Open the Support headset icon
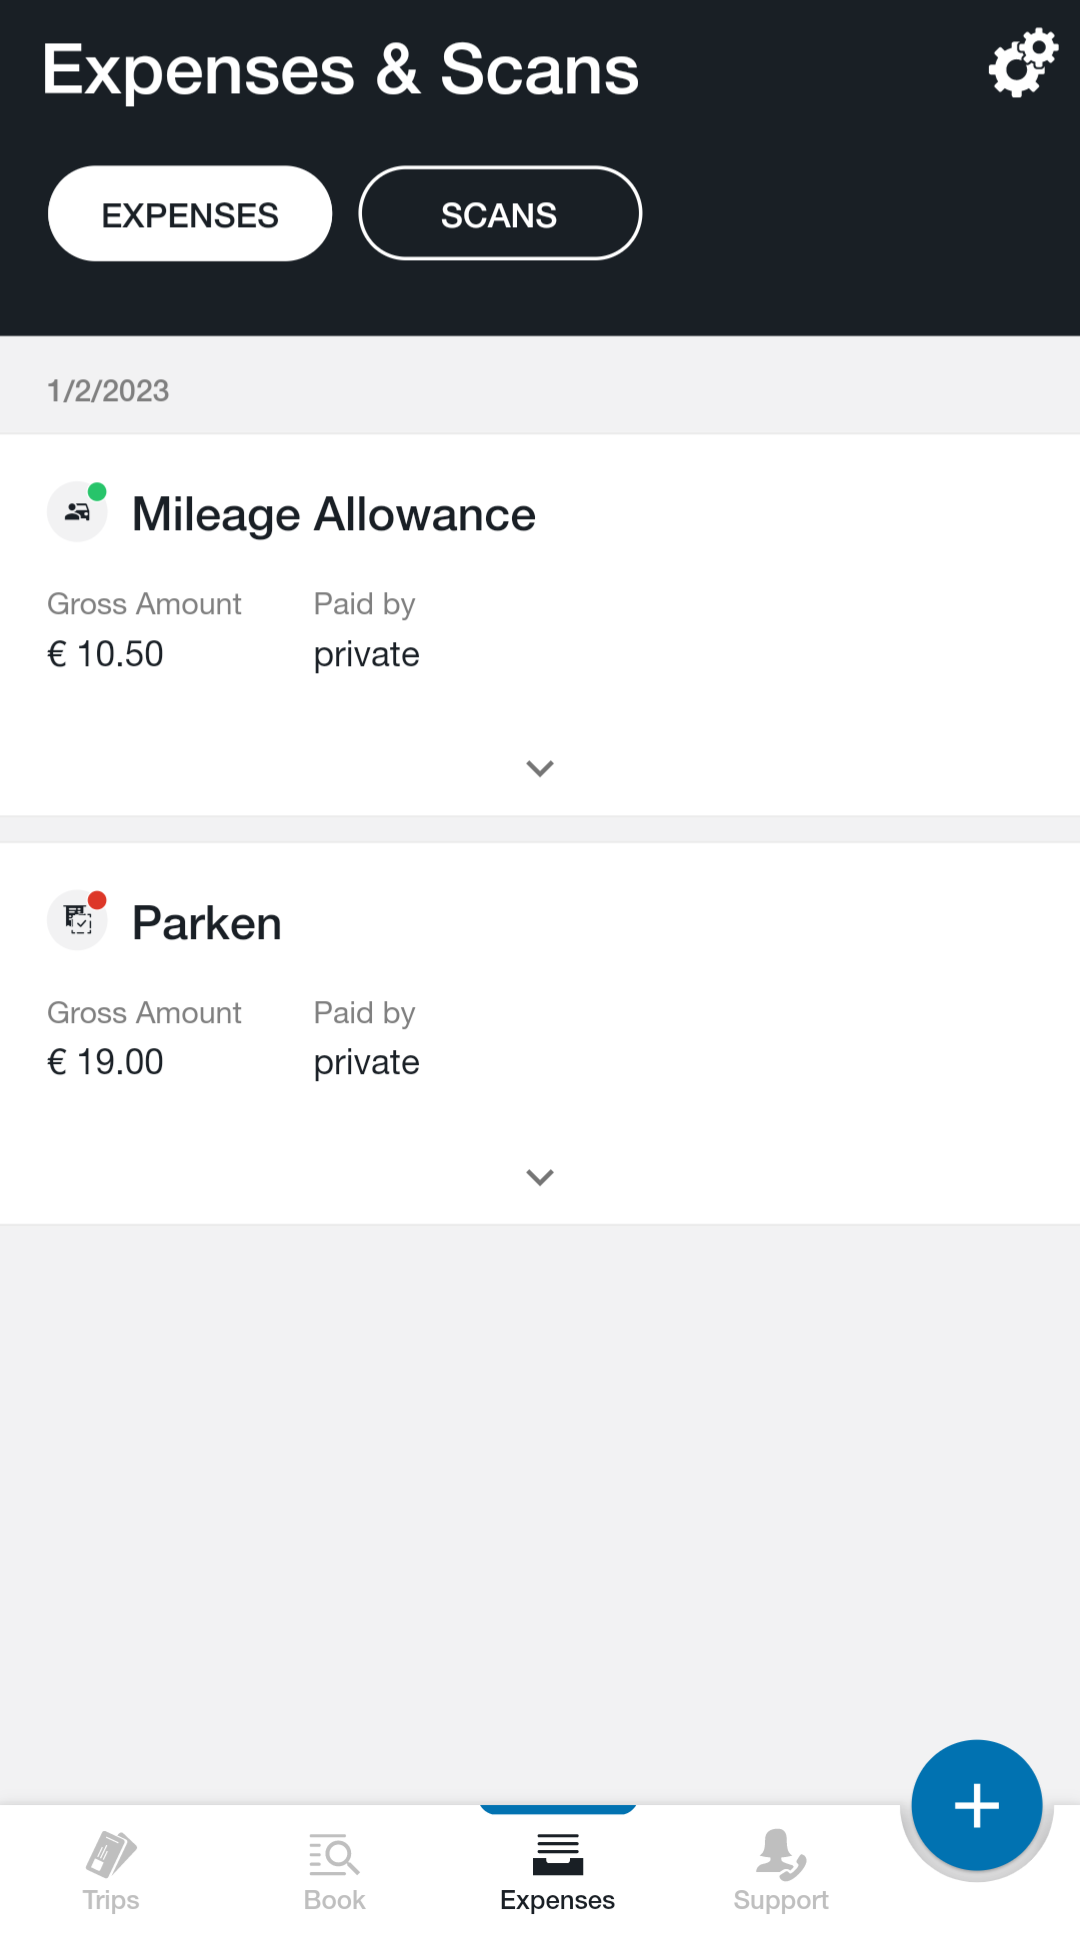Viewport: 1080px width, 1934px height. click(781, 1854)
